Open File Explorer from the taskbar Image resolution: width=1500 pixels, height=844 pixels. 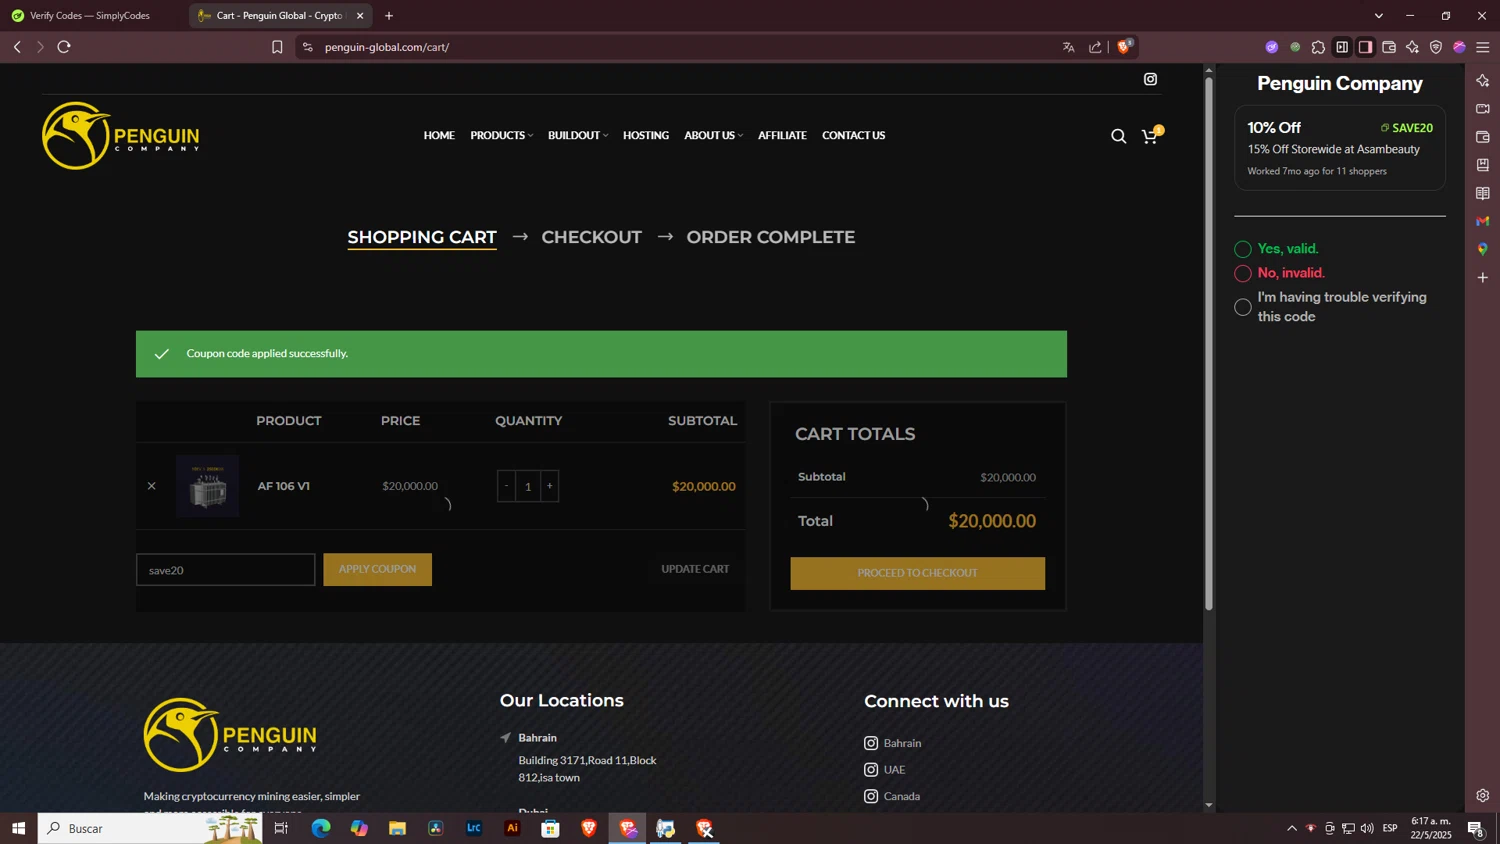coord(398,828)
